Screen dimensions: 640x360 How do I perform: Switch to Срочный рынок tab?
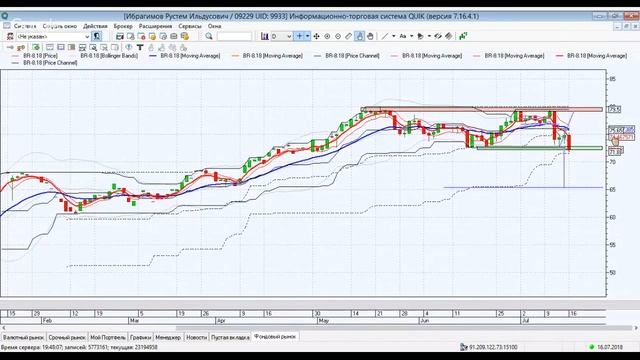(x=67, y=338)
